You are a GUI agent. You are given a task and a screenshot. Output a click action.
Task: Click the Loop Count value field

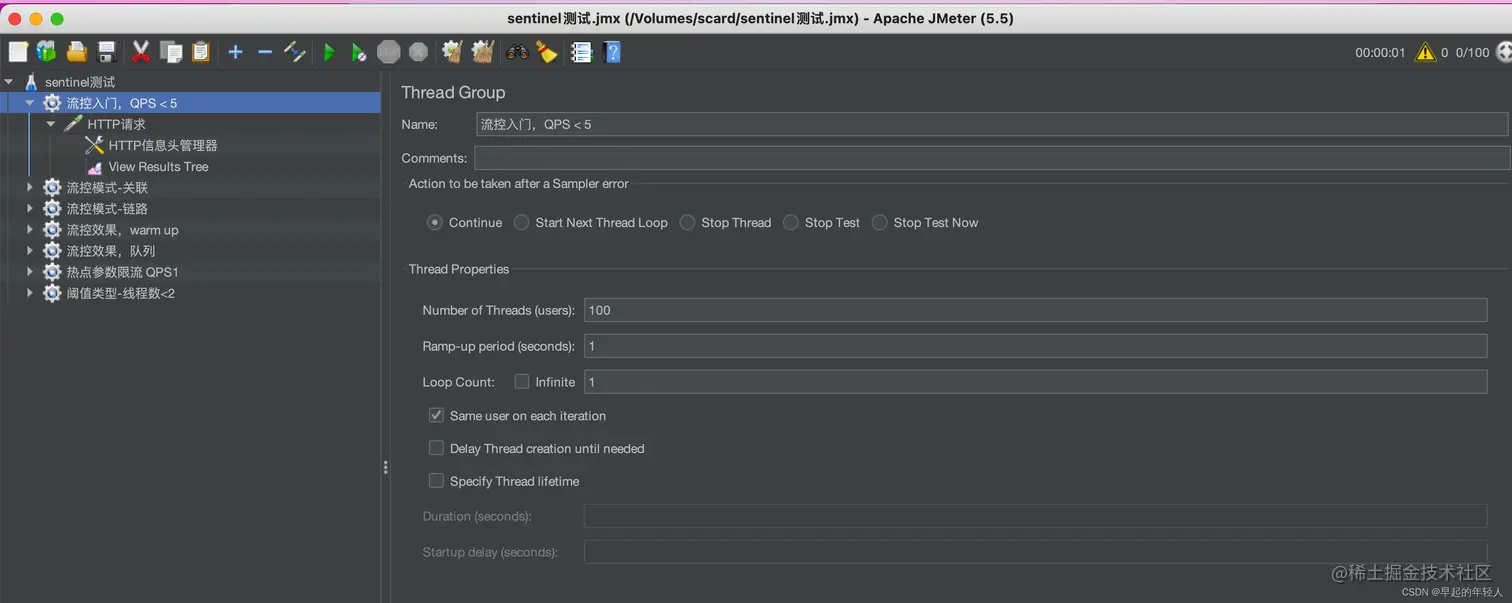coord(1035,382)
